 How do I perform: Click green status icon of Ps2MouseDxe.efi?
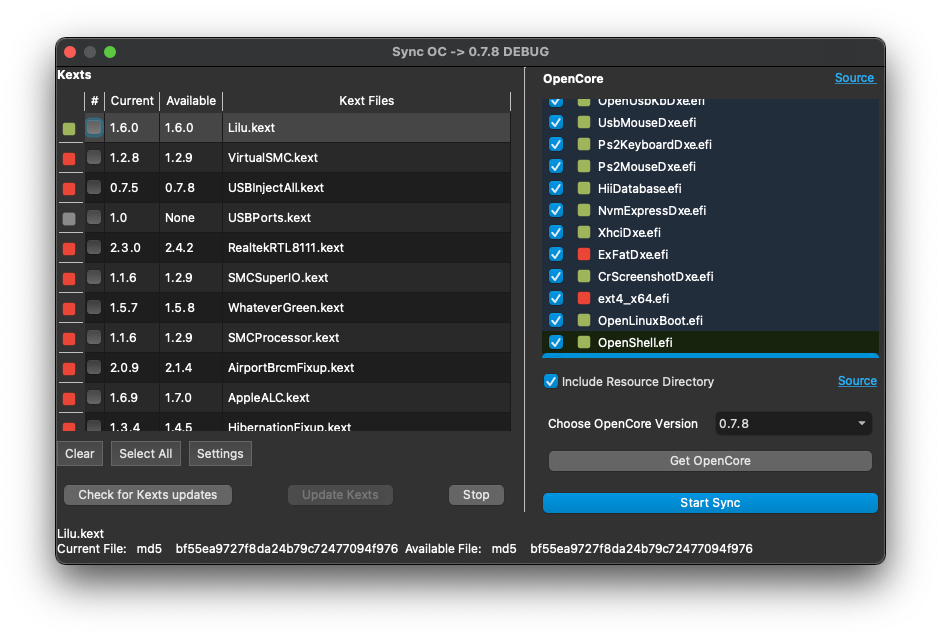coord(583,166)
